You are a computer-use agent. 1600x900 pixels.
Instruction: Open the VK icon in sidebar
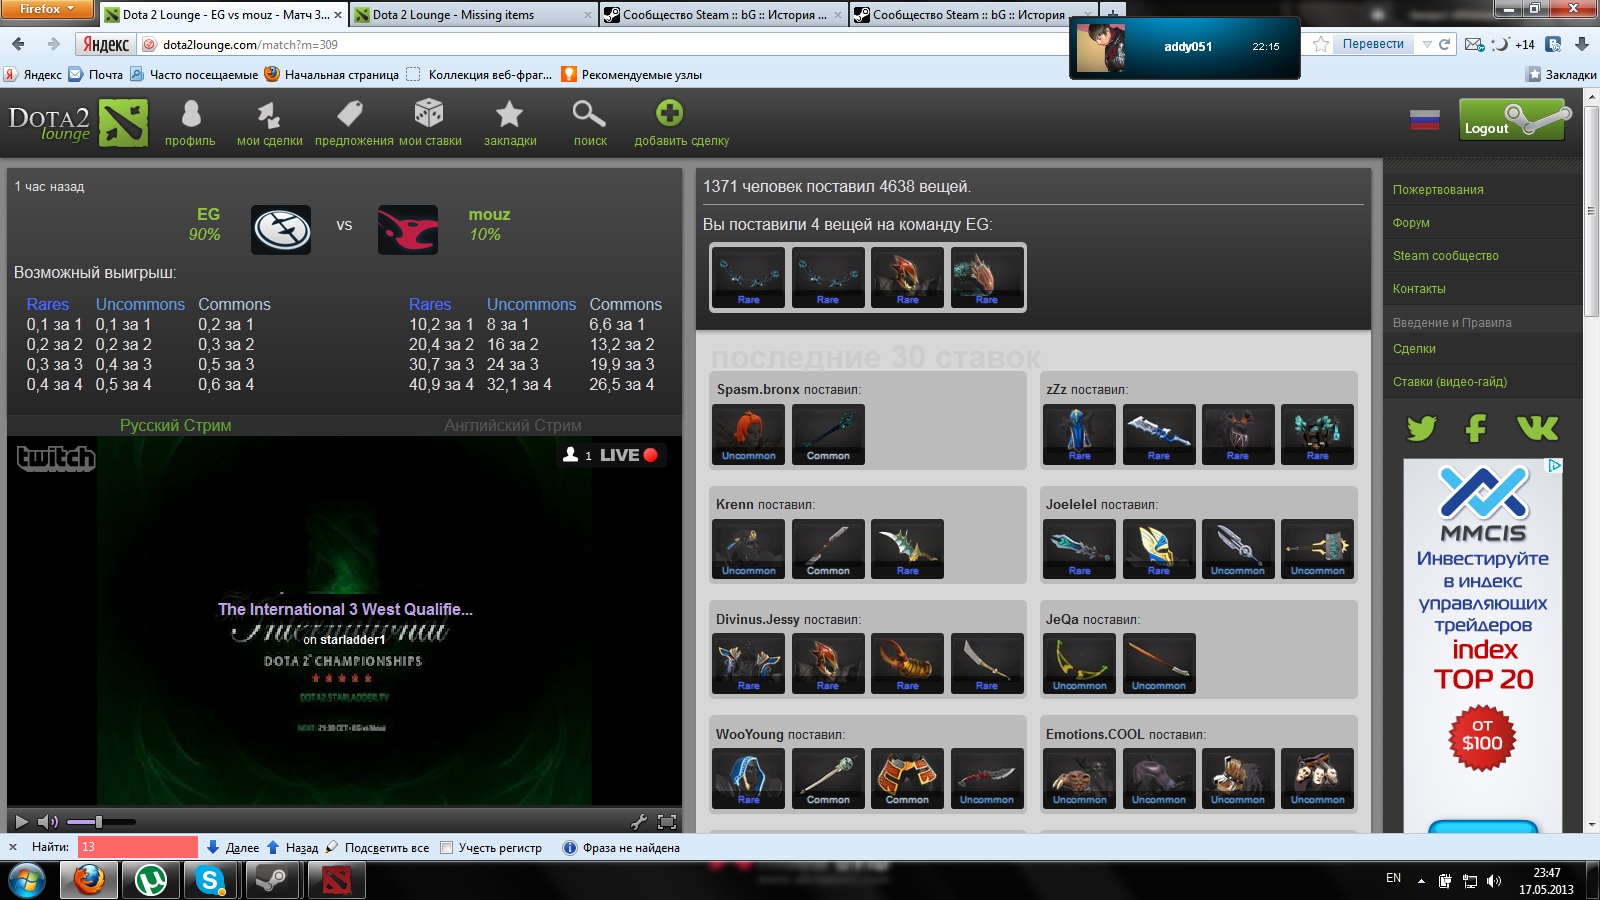[1537, 428]
